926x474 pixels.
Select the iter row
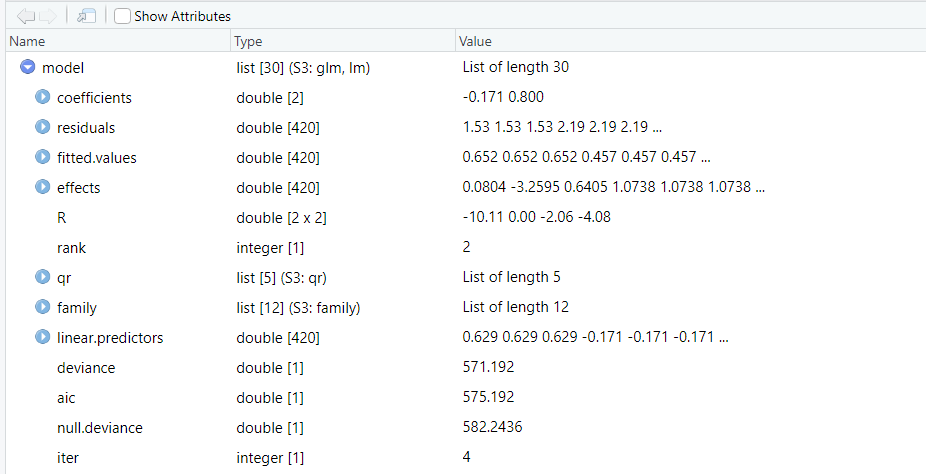[x=69, y=457]
